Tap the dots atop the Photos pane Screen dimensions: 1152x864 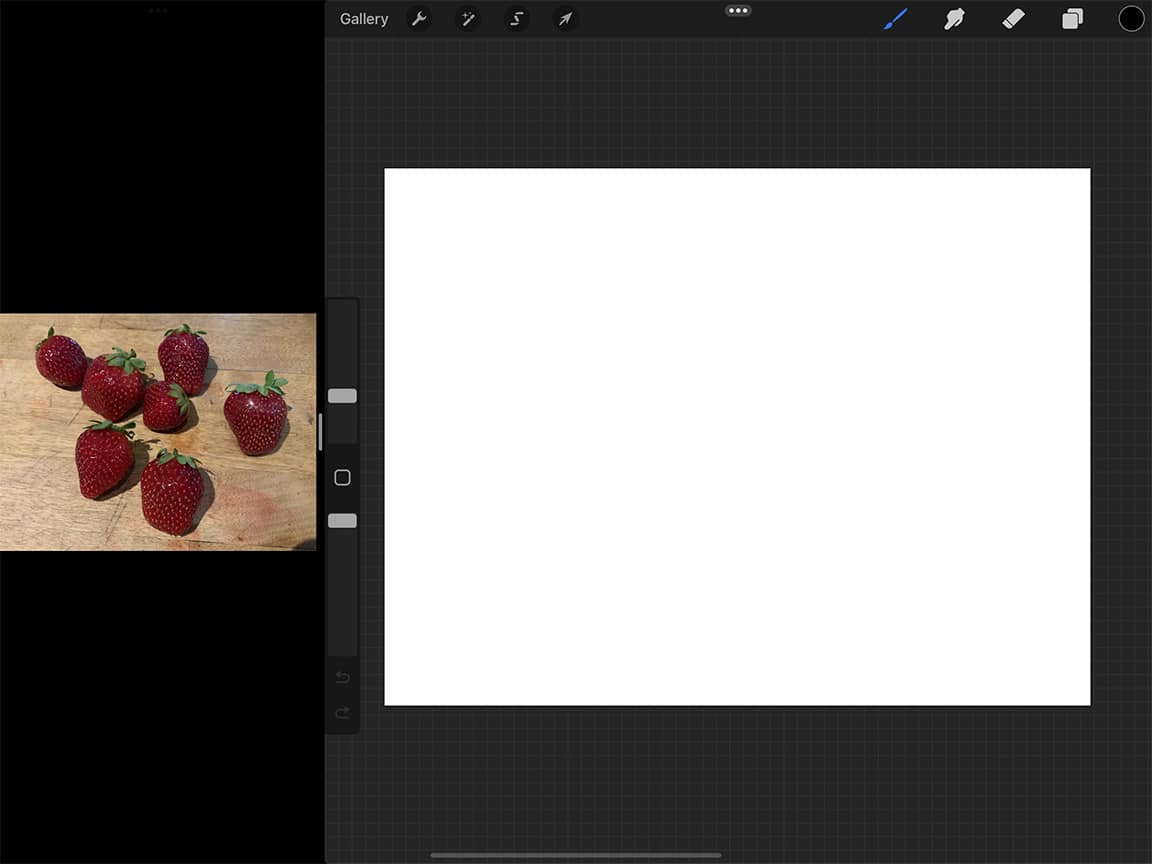click(160, 10)
